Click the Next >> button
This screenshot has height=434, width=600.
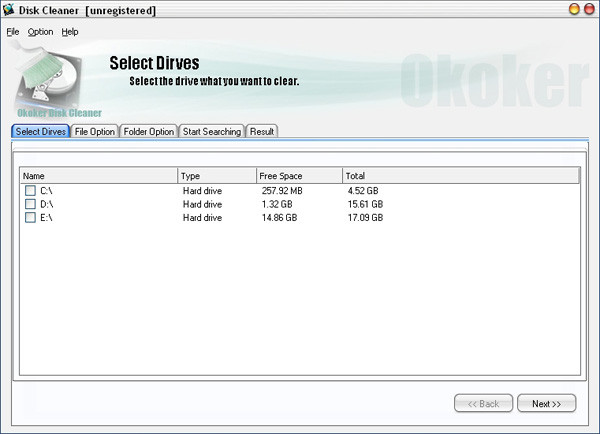(x=546, y=403)
